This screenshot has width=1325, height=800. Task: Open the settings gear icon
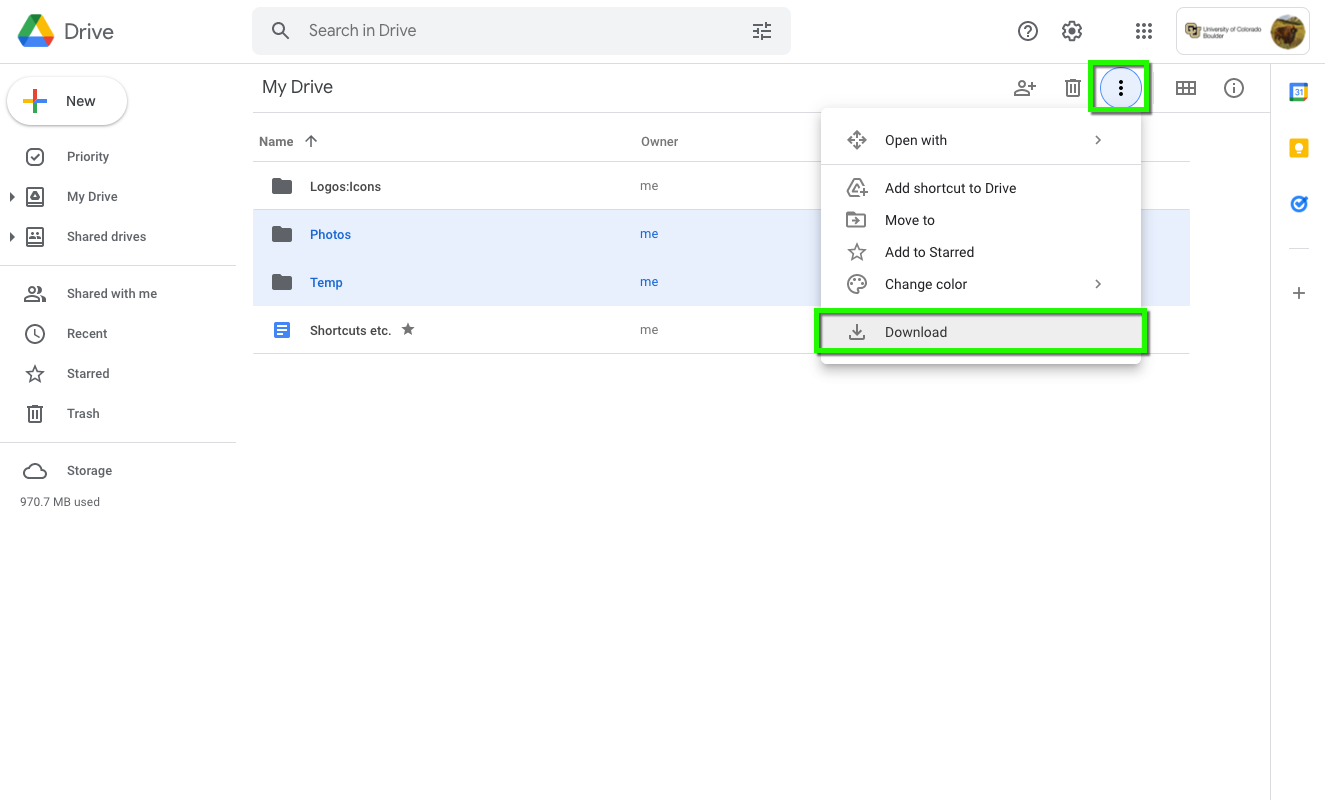click(1072, 31)
